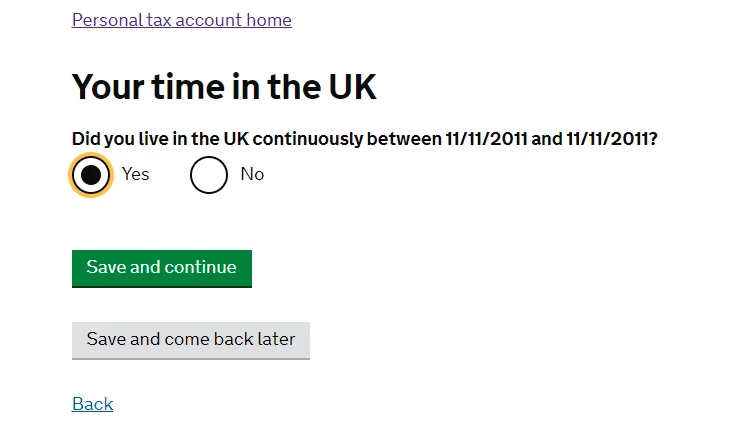Image resolution: width=730 pixels, height=435 pixels.
Task: Go back using the Back link
Action: click(93, 404)
